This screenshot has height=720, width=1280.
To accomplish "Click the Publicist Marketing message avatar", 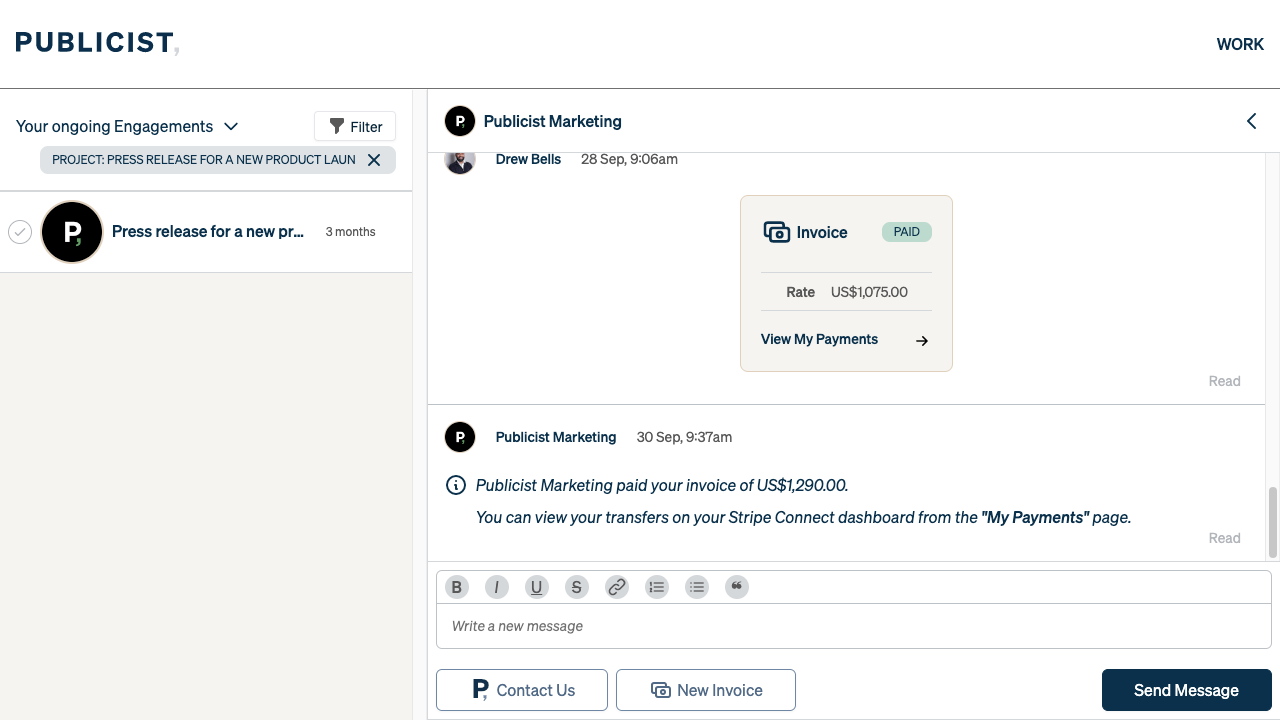I will pos(460,437).
